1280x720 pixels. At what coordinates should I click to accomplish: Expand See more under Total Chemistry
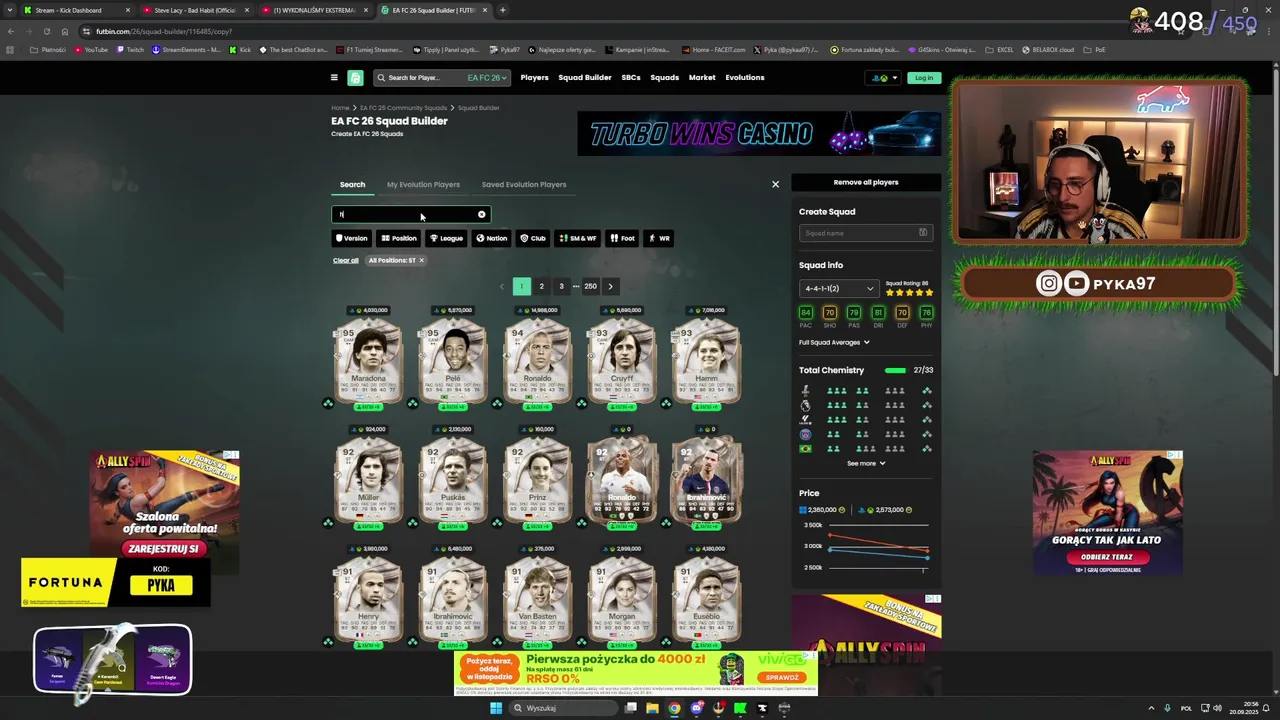866,463
